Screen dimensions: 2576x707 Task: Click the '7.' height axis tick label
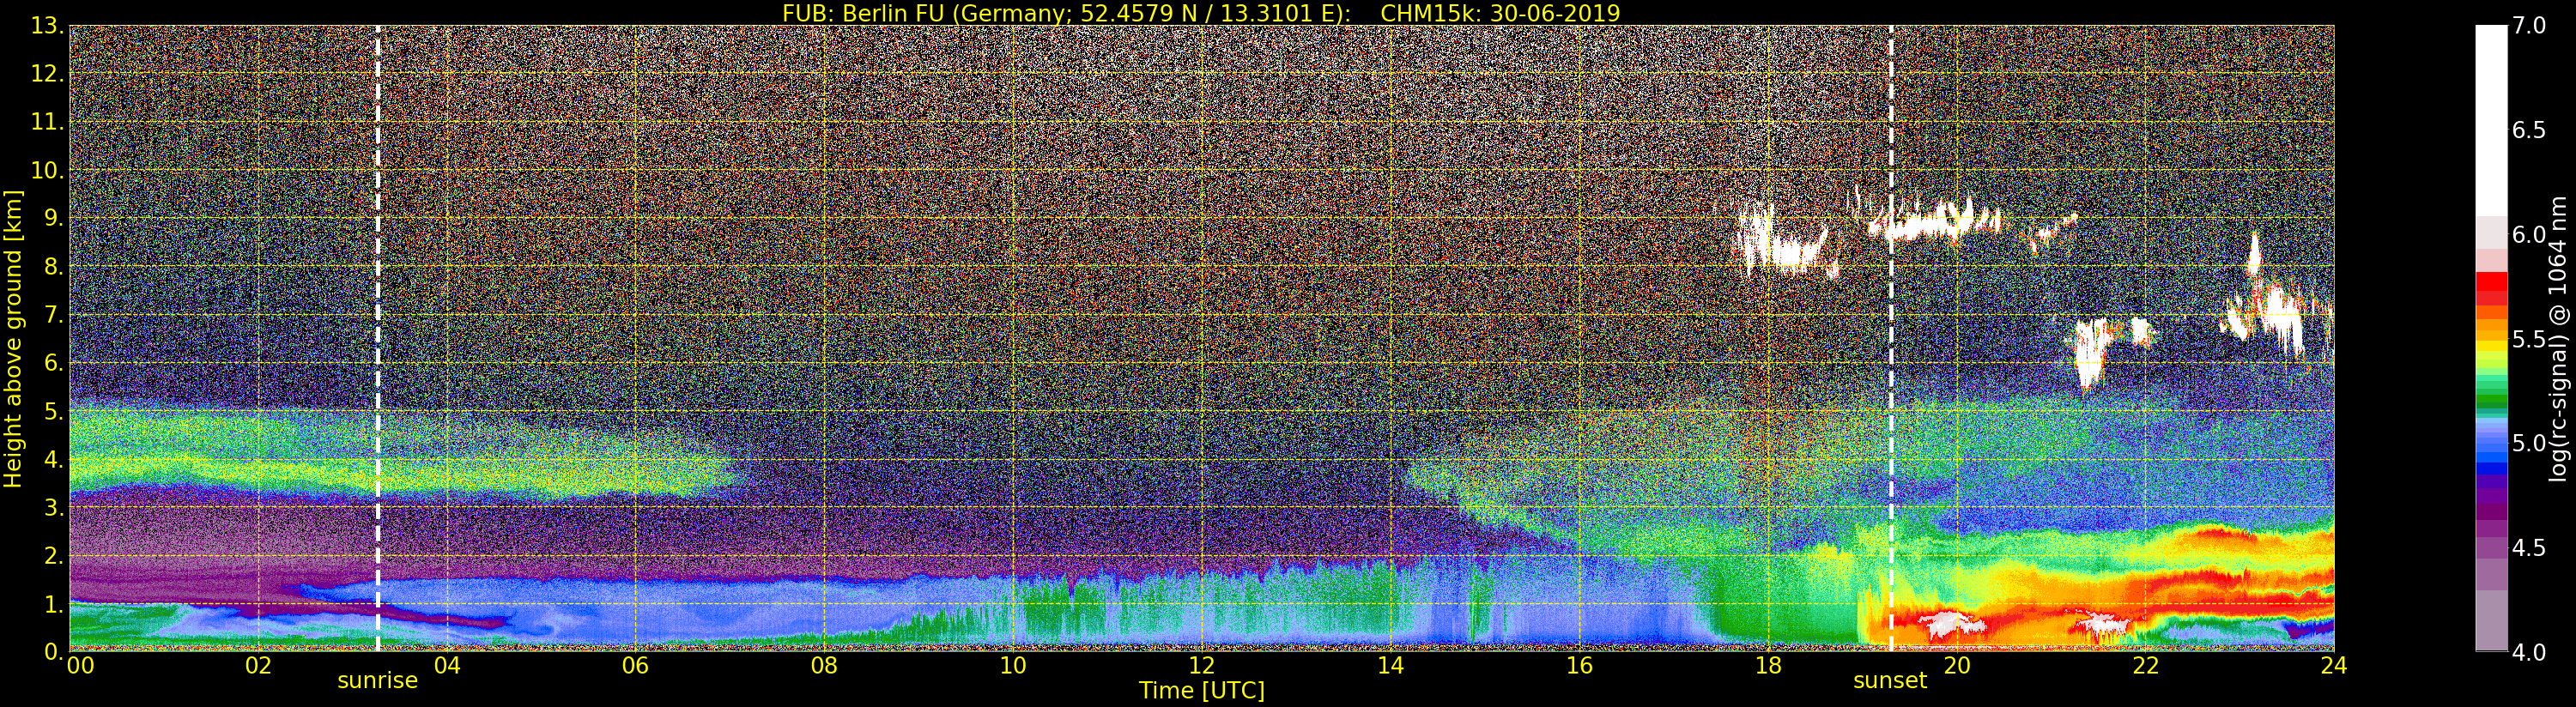(x=53, y=315)
